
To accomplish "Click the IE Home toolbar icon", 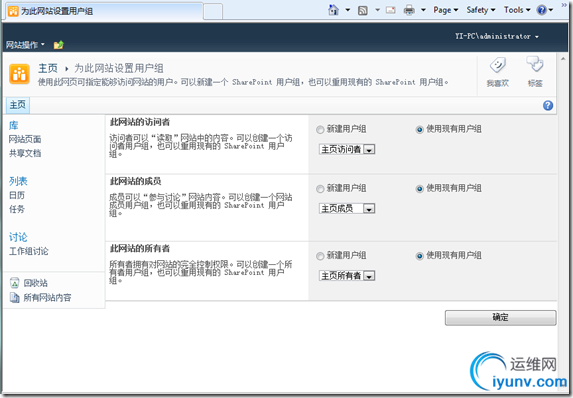I will pos(333,10).
